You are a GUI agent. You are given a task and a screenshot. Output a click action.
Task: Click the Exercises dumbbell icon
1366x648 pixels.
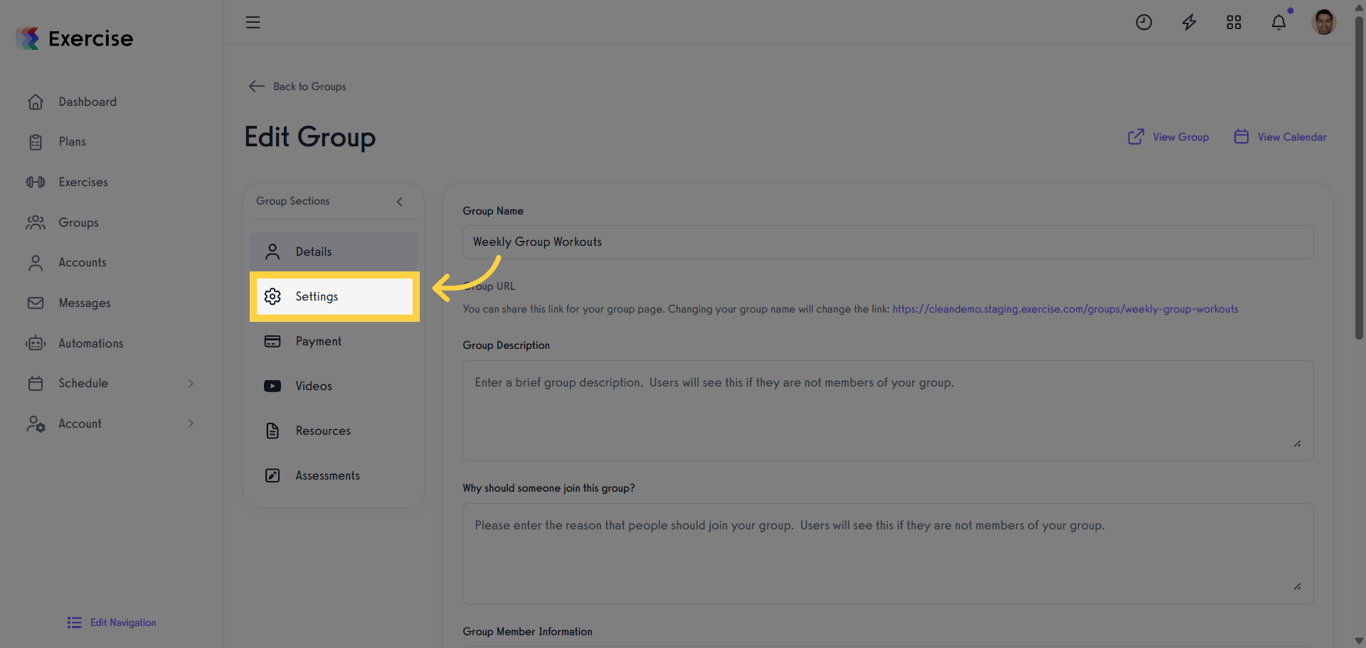(x=36, y=182)
